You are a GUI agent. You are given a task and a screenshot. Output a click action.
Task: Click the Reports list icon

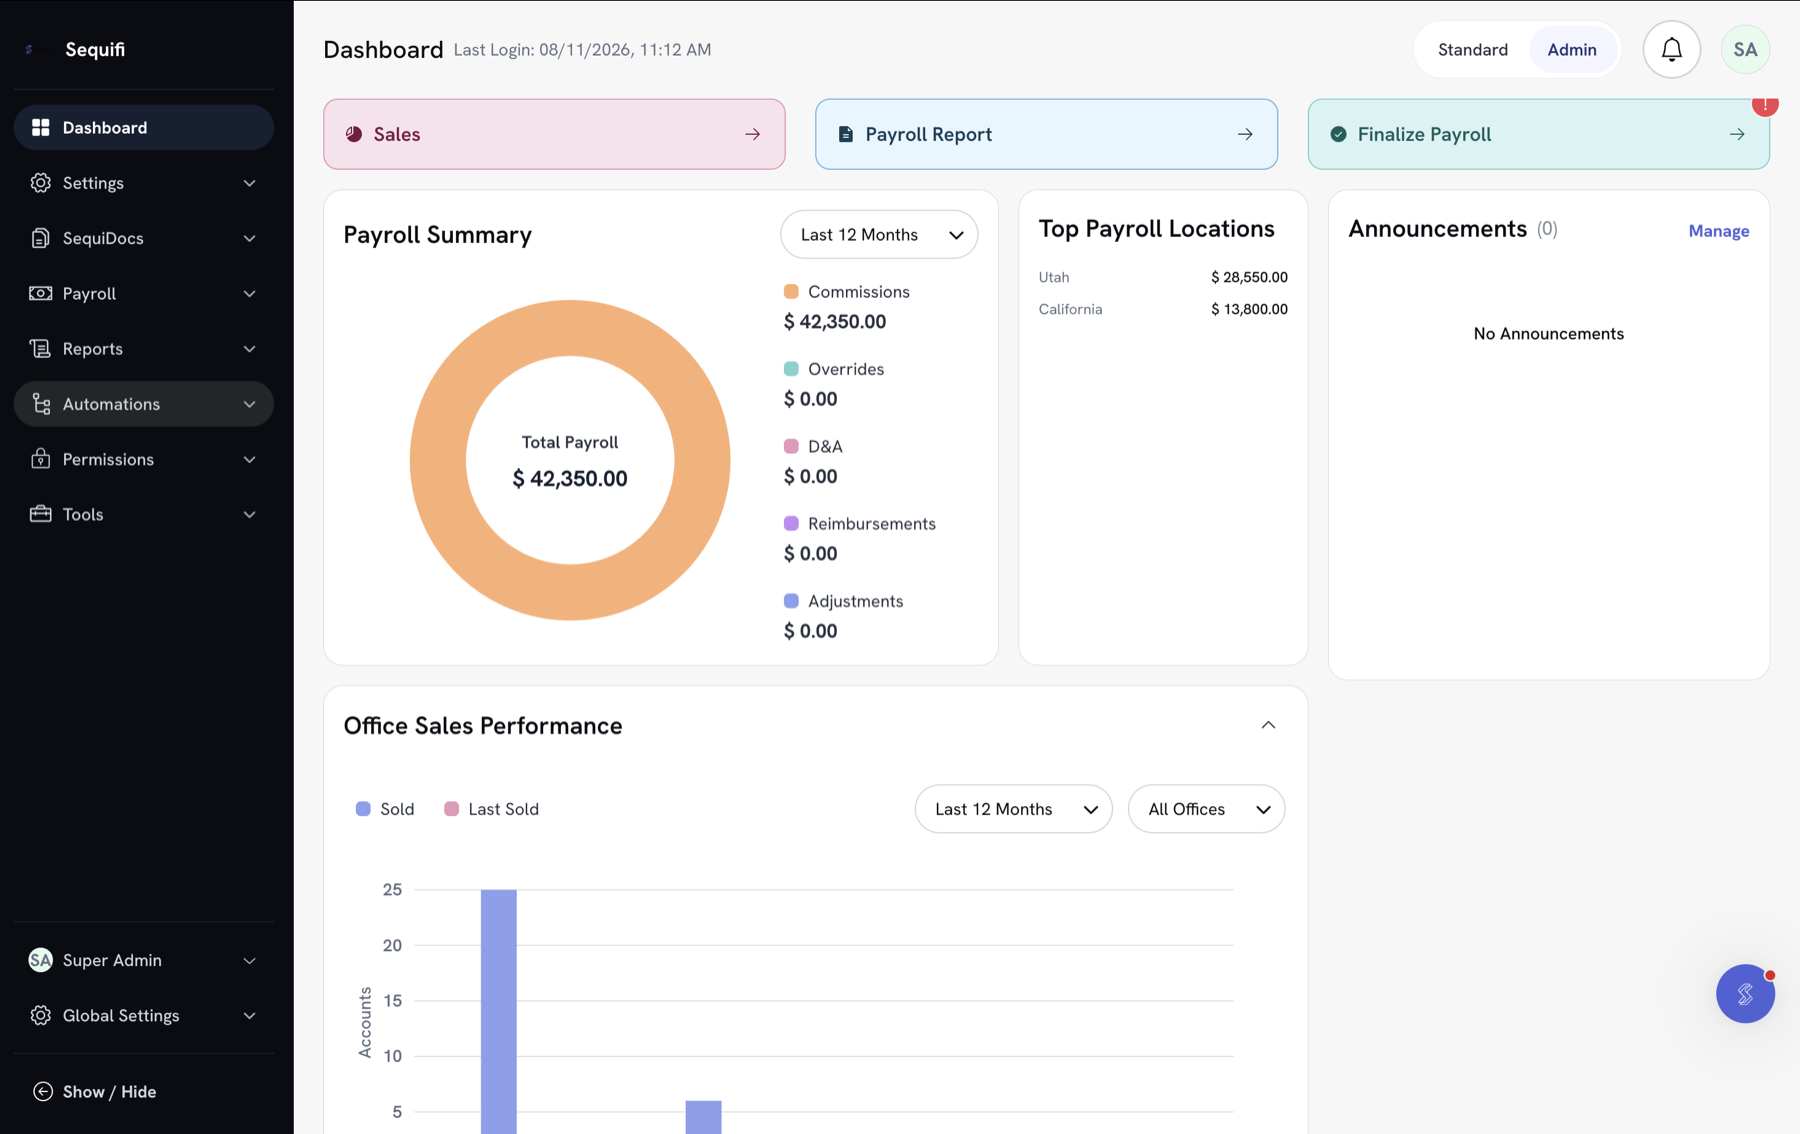click(x=40, y=348)
